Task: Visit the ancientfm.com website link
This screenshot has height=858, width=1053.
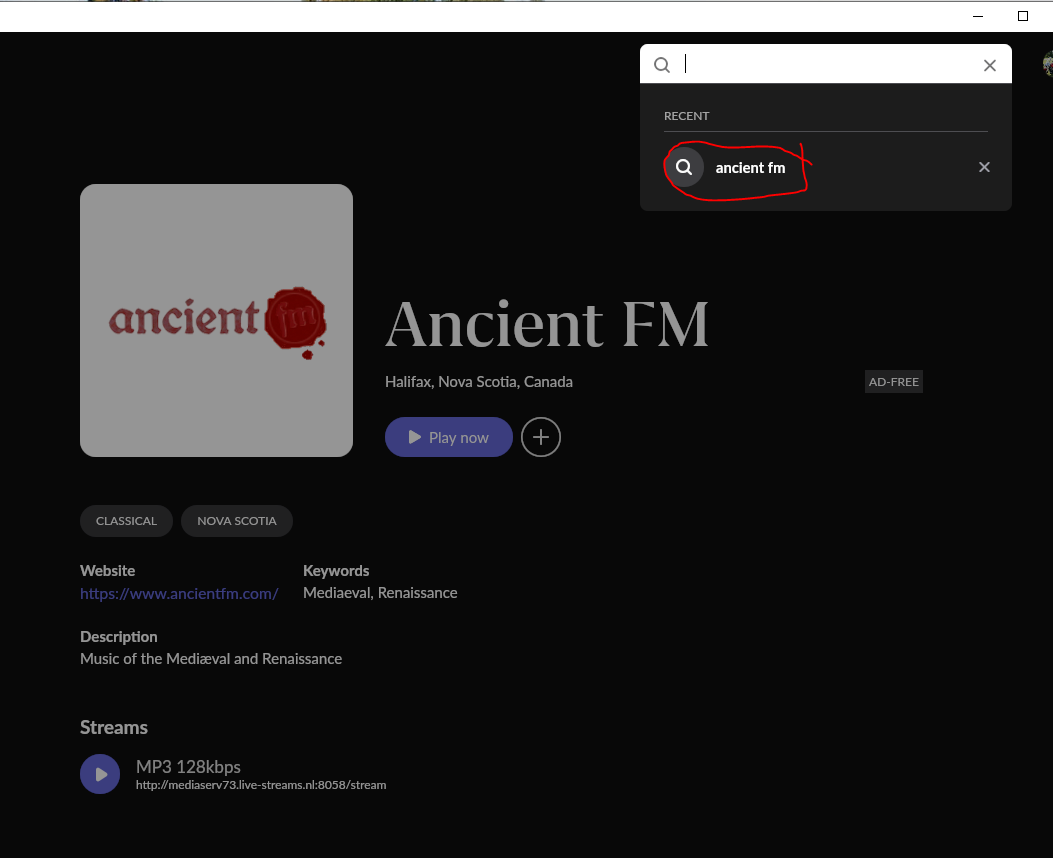Action: point(179,593)
